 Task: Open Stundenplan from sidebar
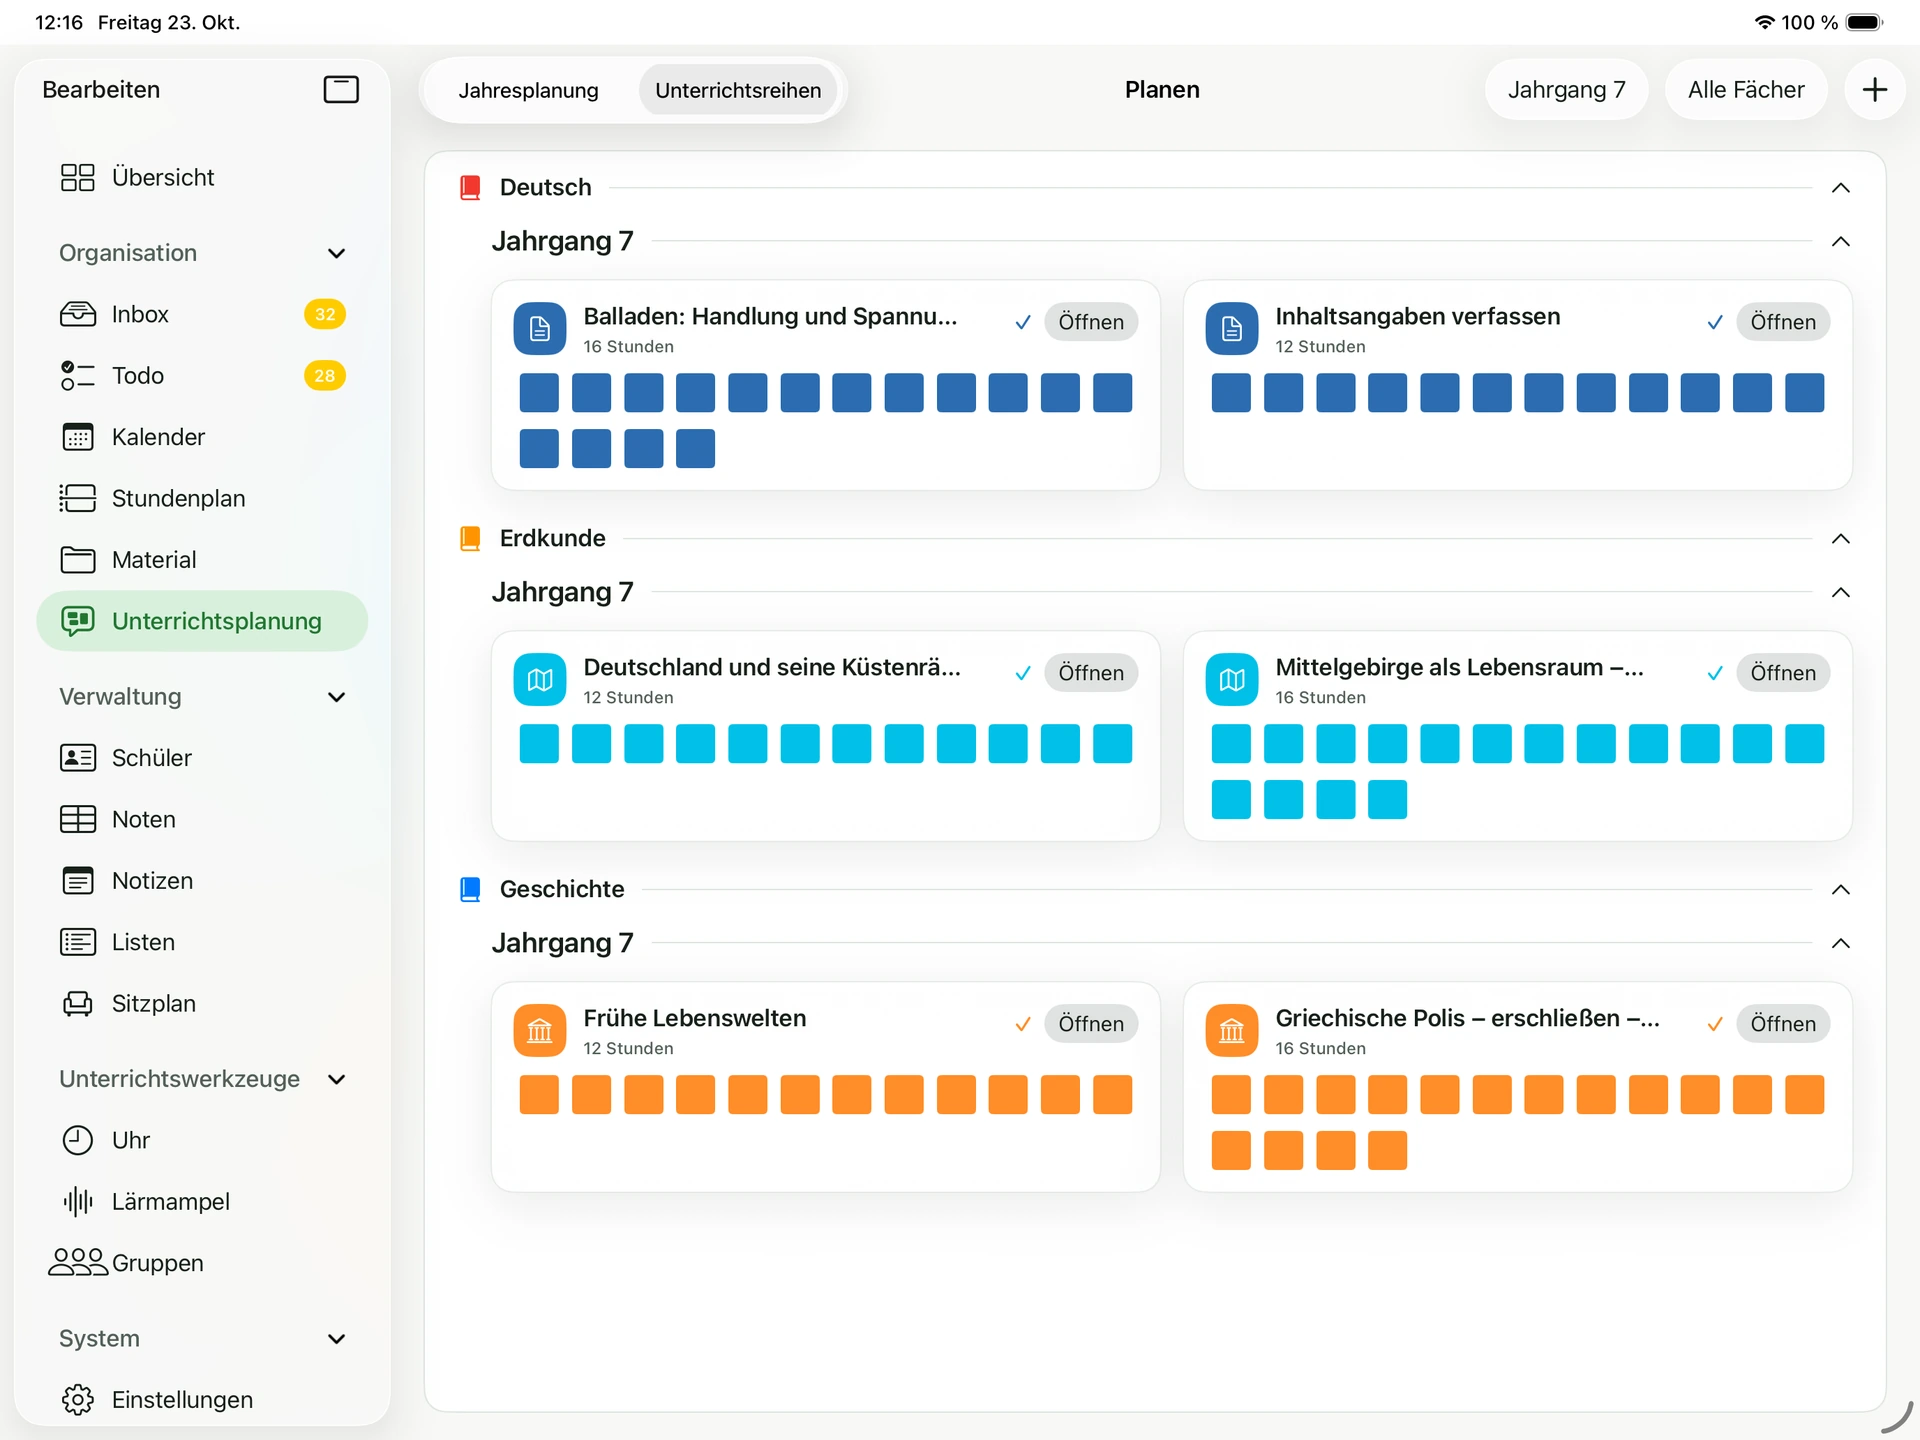click(x=202, y=498)
